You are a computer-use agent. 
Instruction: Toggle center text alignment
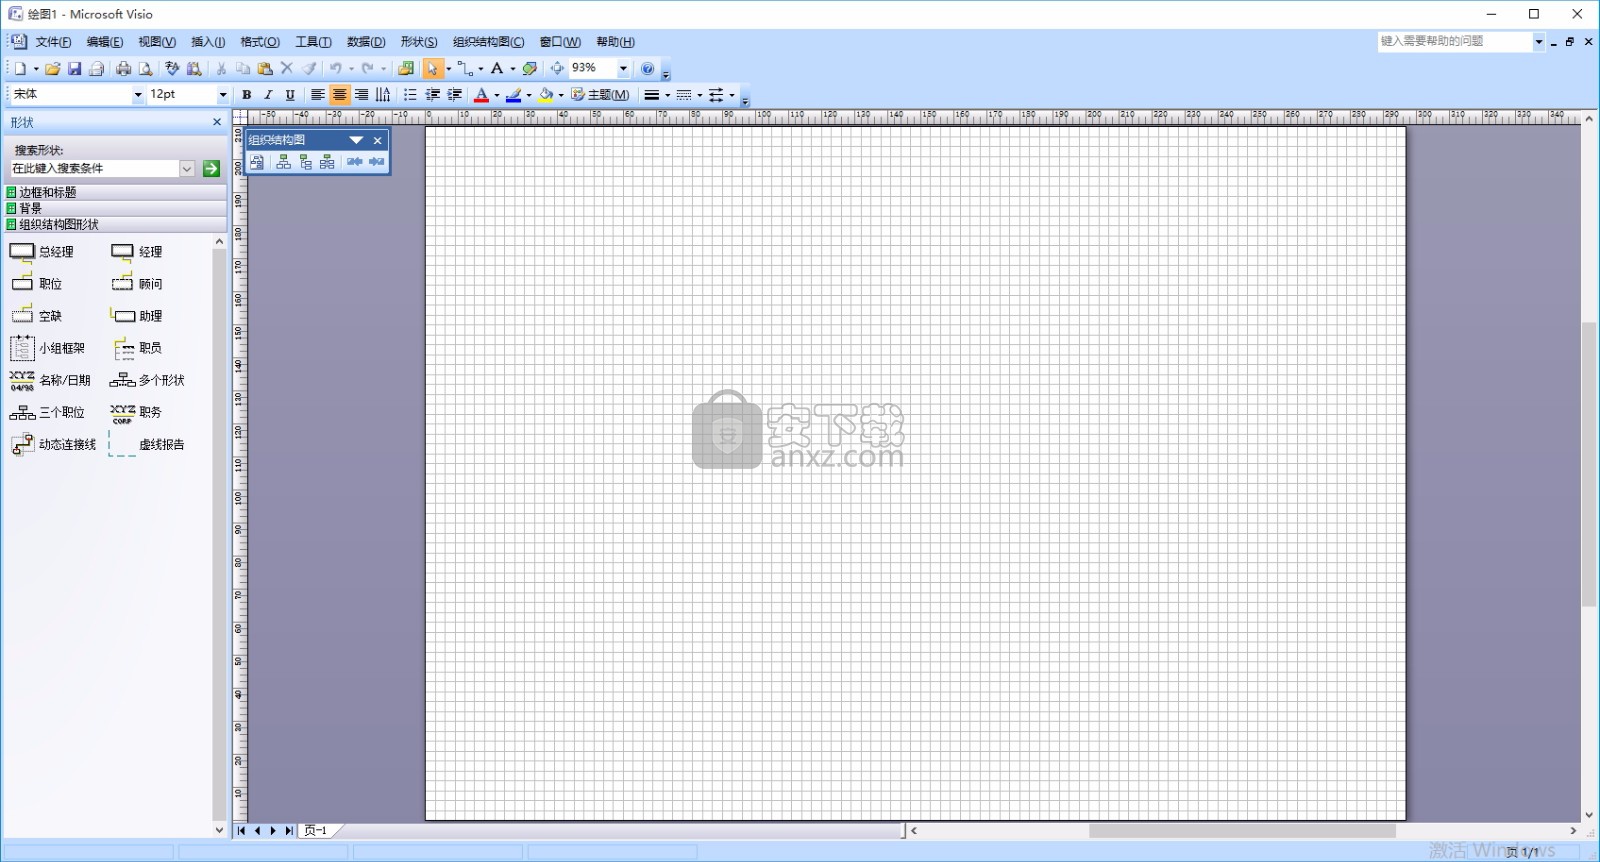[340, 95]
